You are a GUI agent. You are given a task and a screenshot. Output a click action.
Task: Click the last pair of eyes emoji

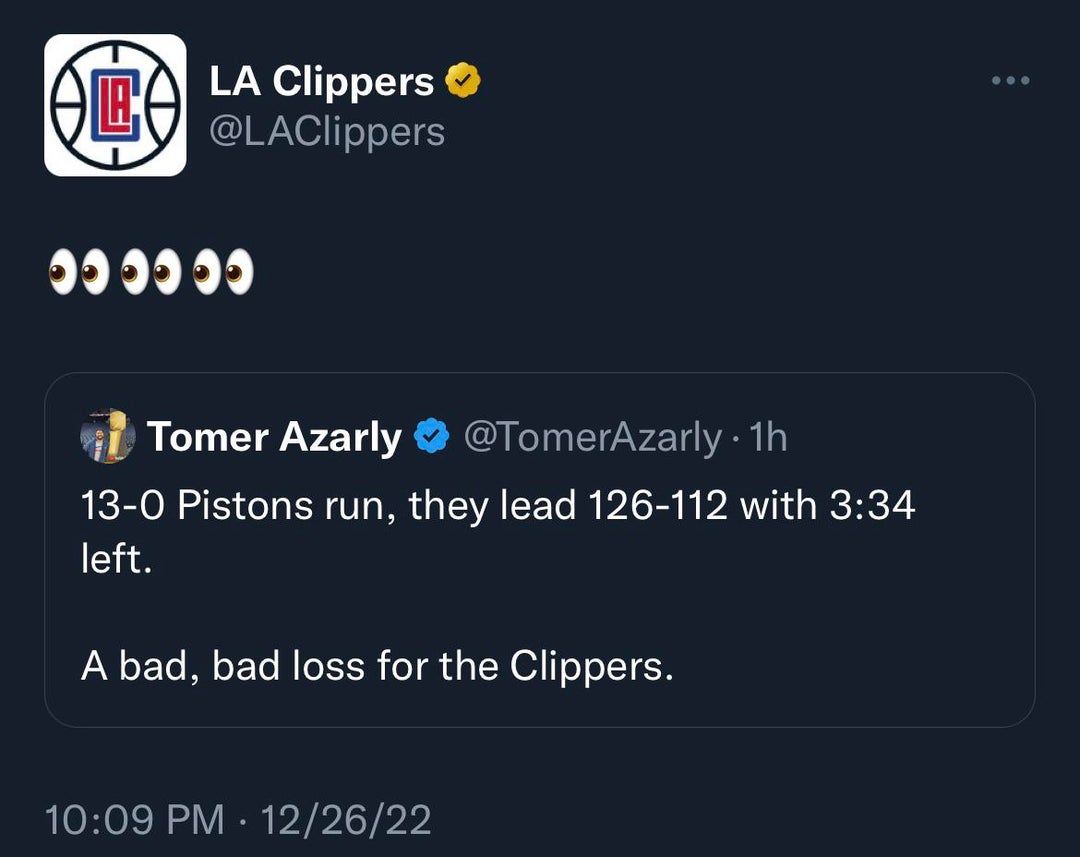[223, 273]
